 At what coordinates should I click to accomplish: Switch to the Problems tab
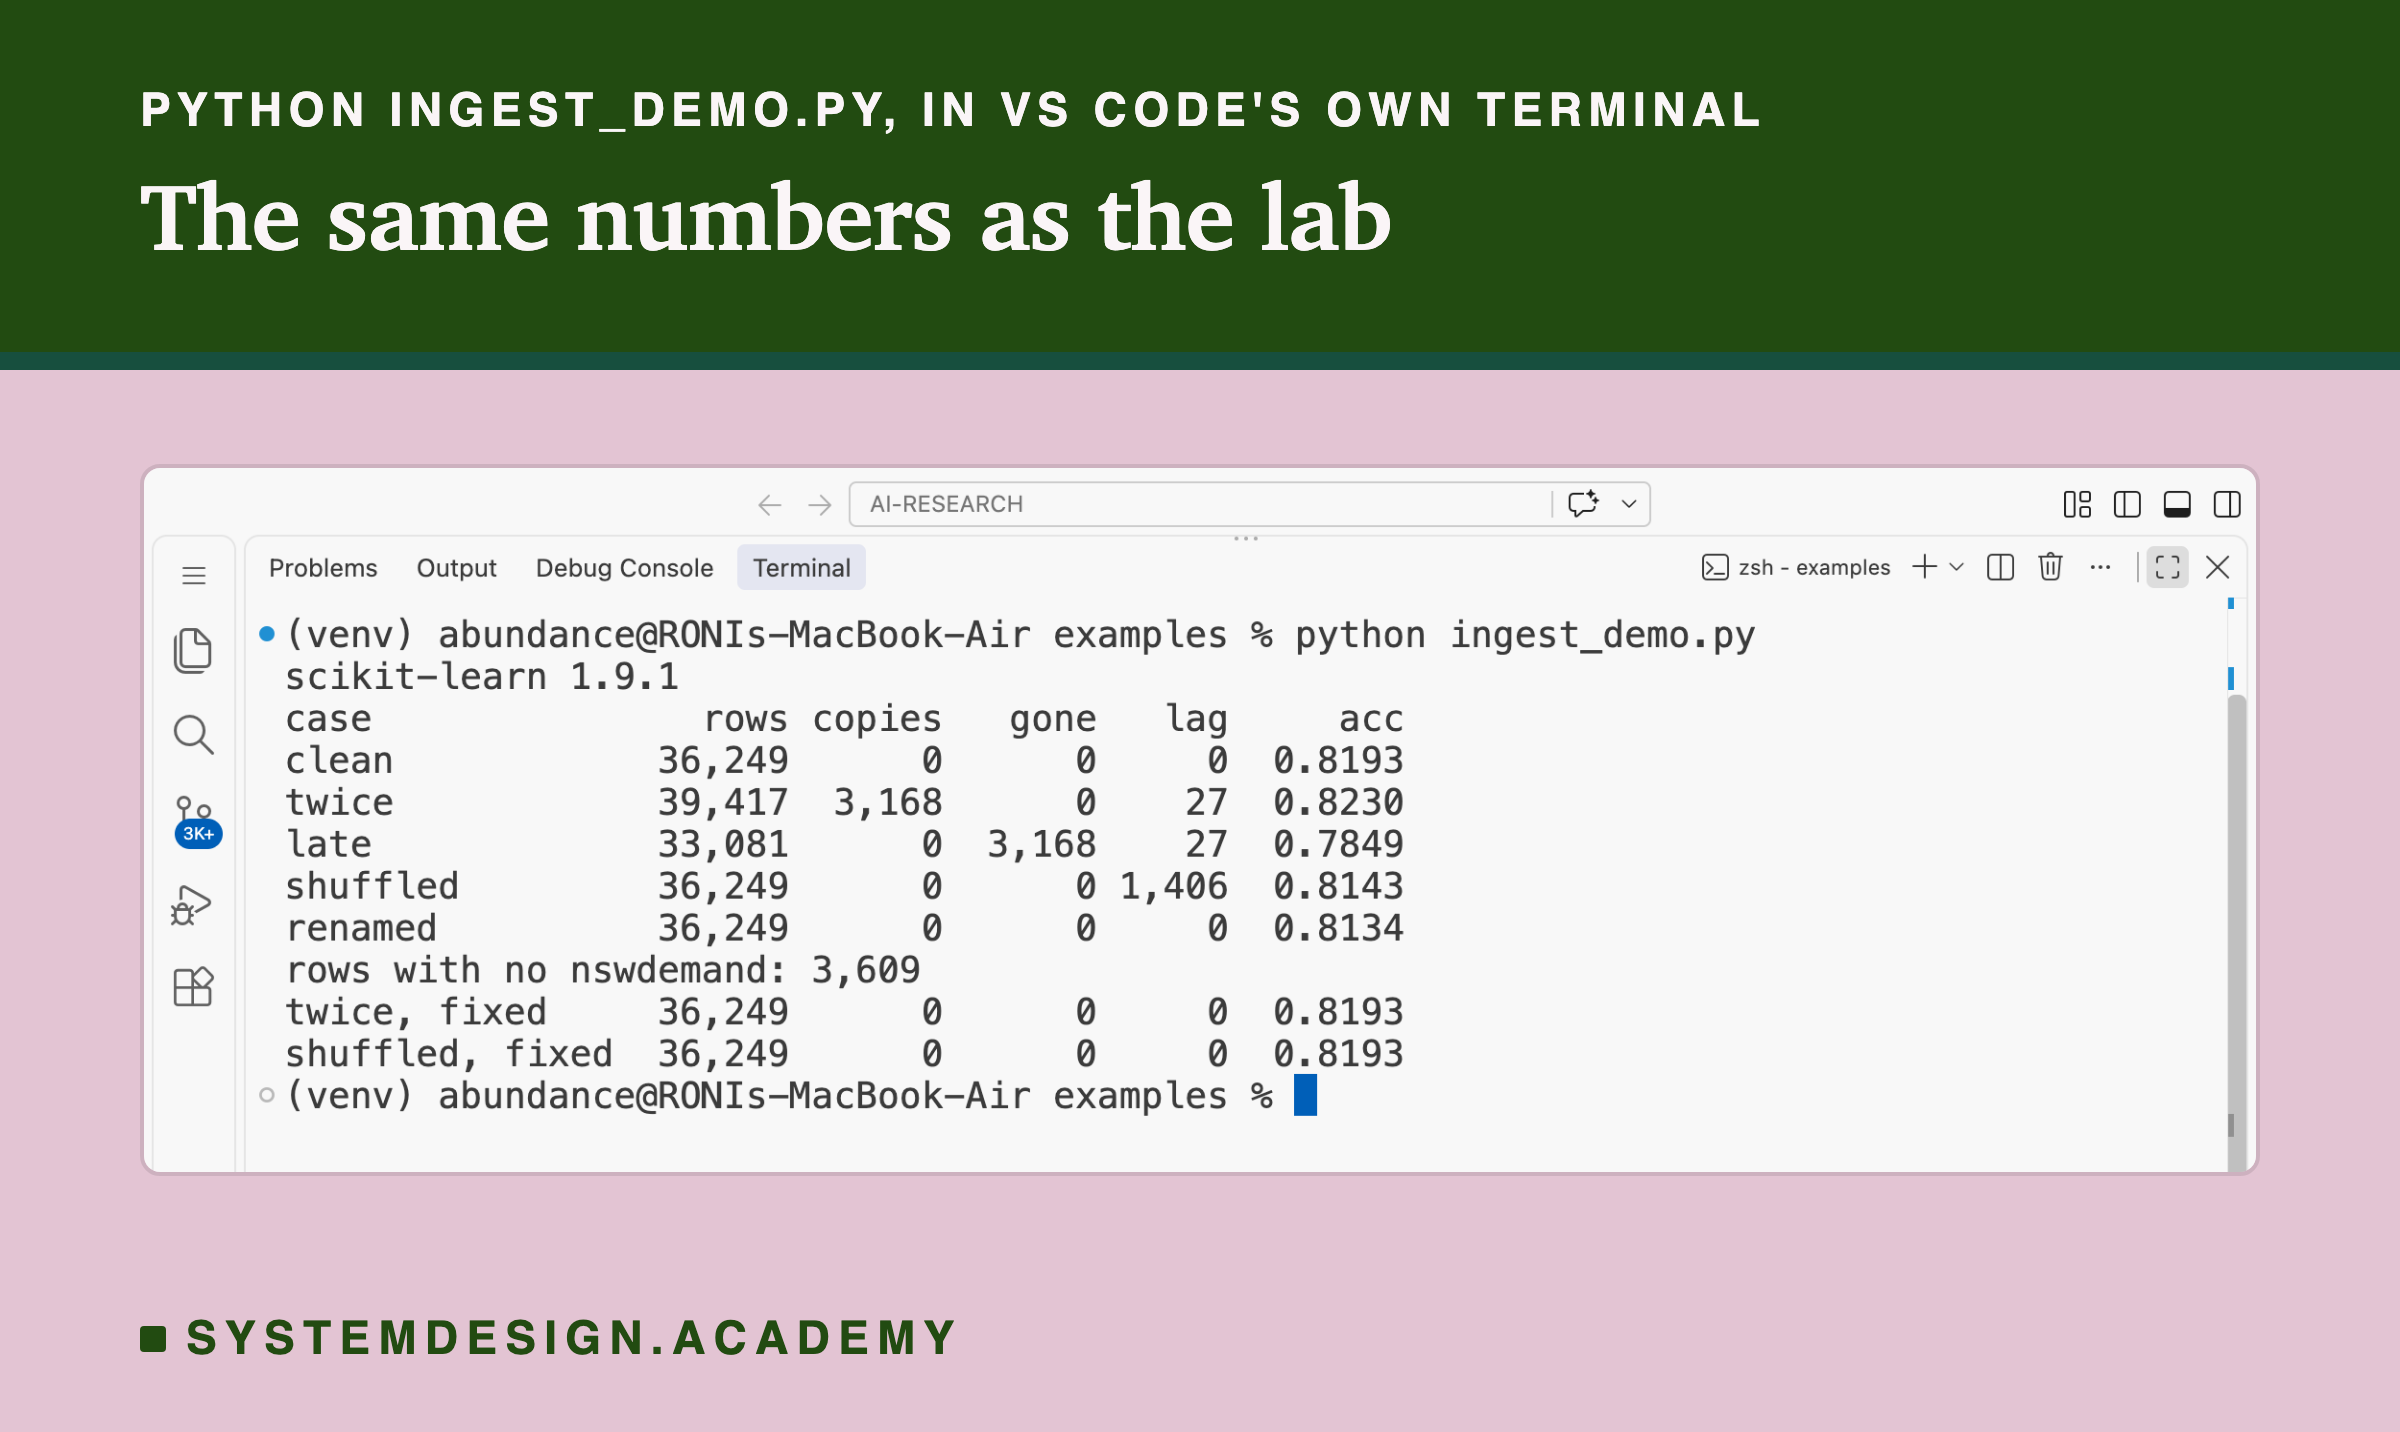click(x=323, y=568)
